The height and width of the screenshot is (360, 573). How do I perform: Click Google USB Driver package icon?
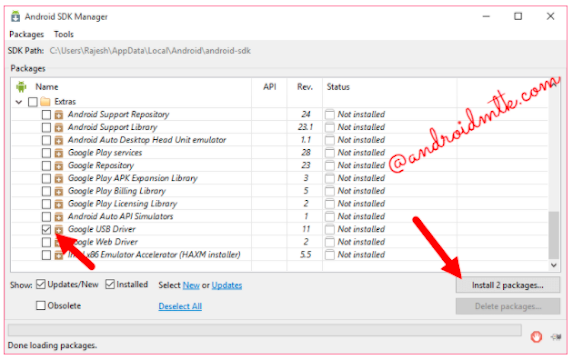pos(58,230)
